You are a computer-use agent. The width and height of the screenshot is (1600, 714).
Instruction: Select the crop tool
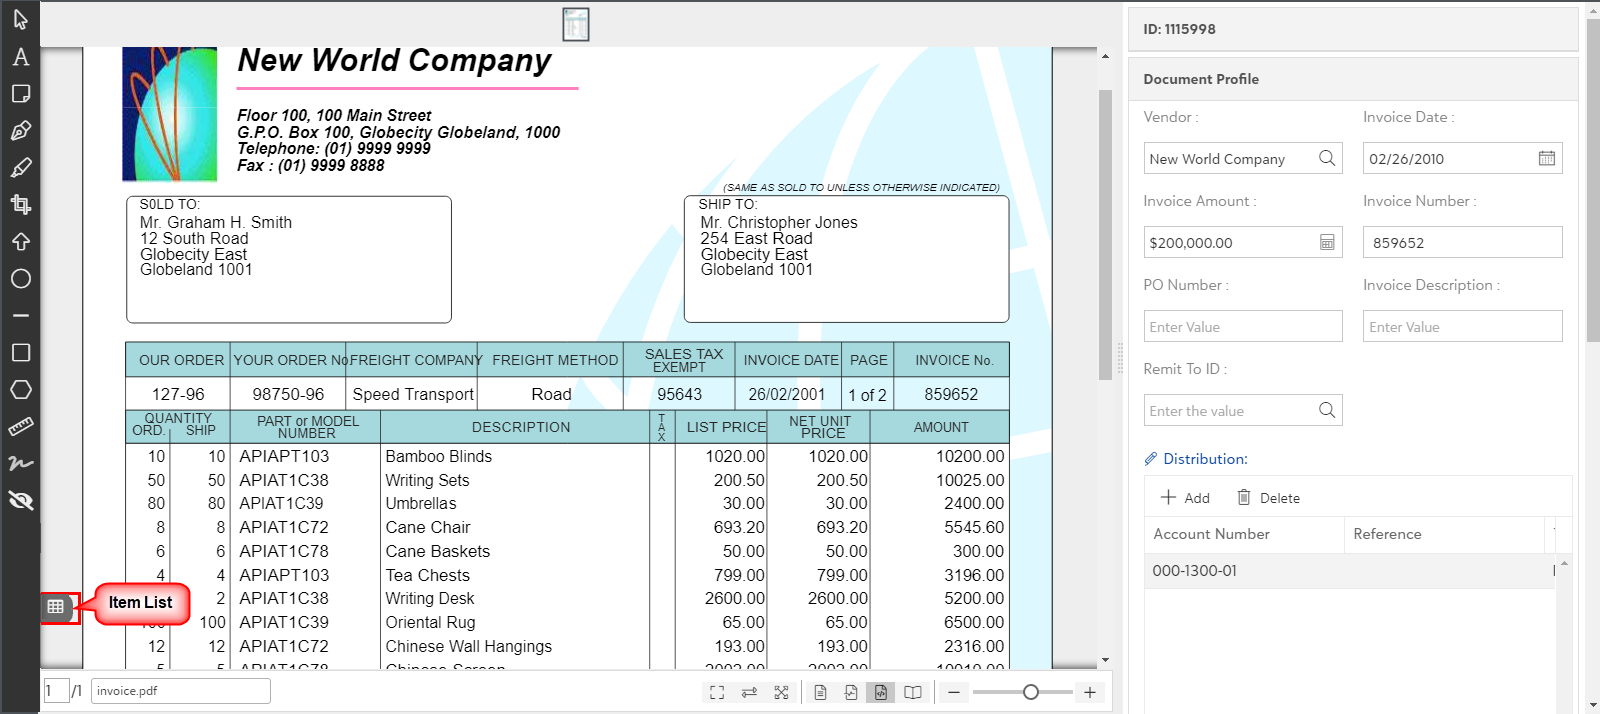pos(20,205)
